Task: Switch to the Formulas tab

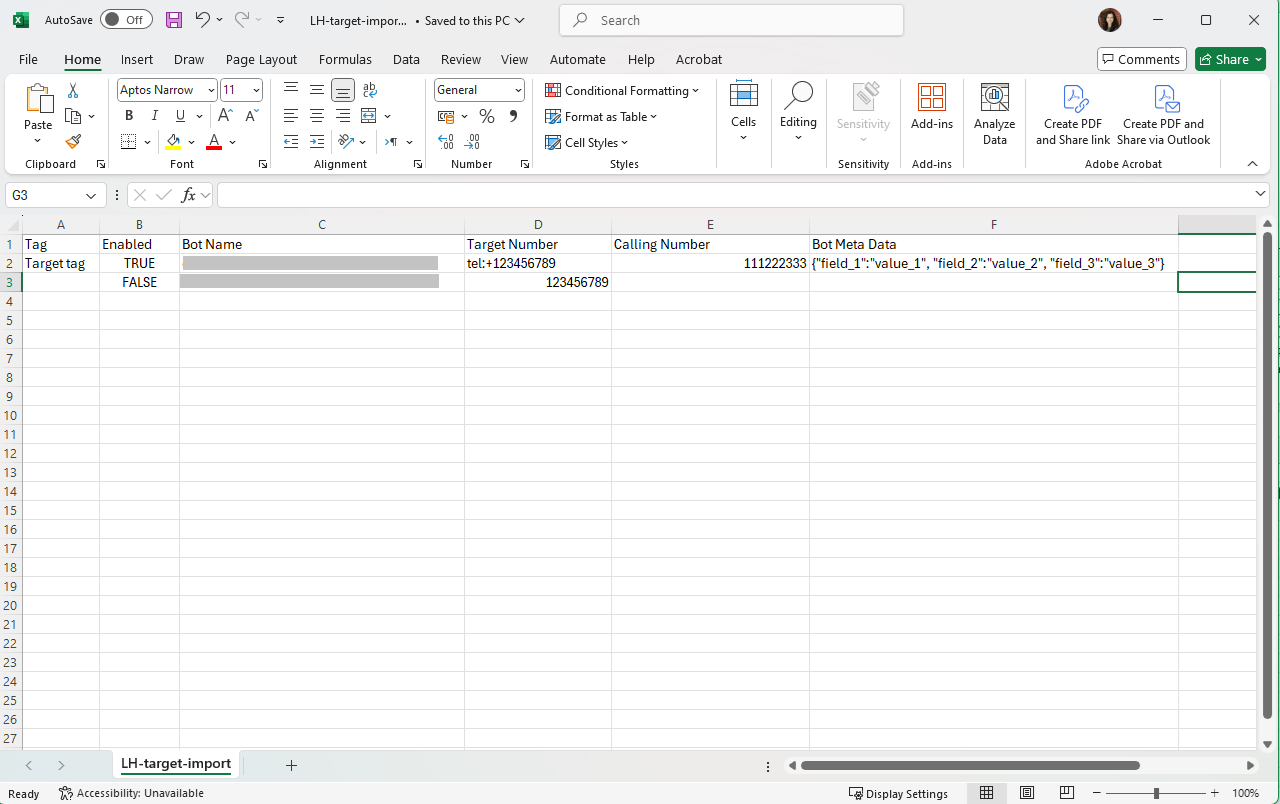Action: coord(345,59)
